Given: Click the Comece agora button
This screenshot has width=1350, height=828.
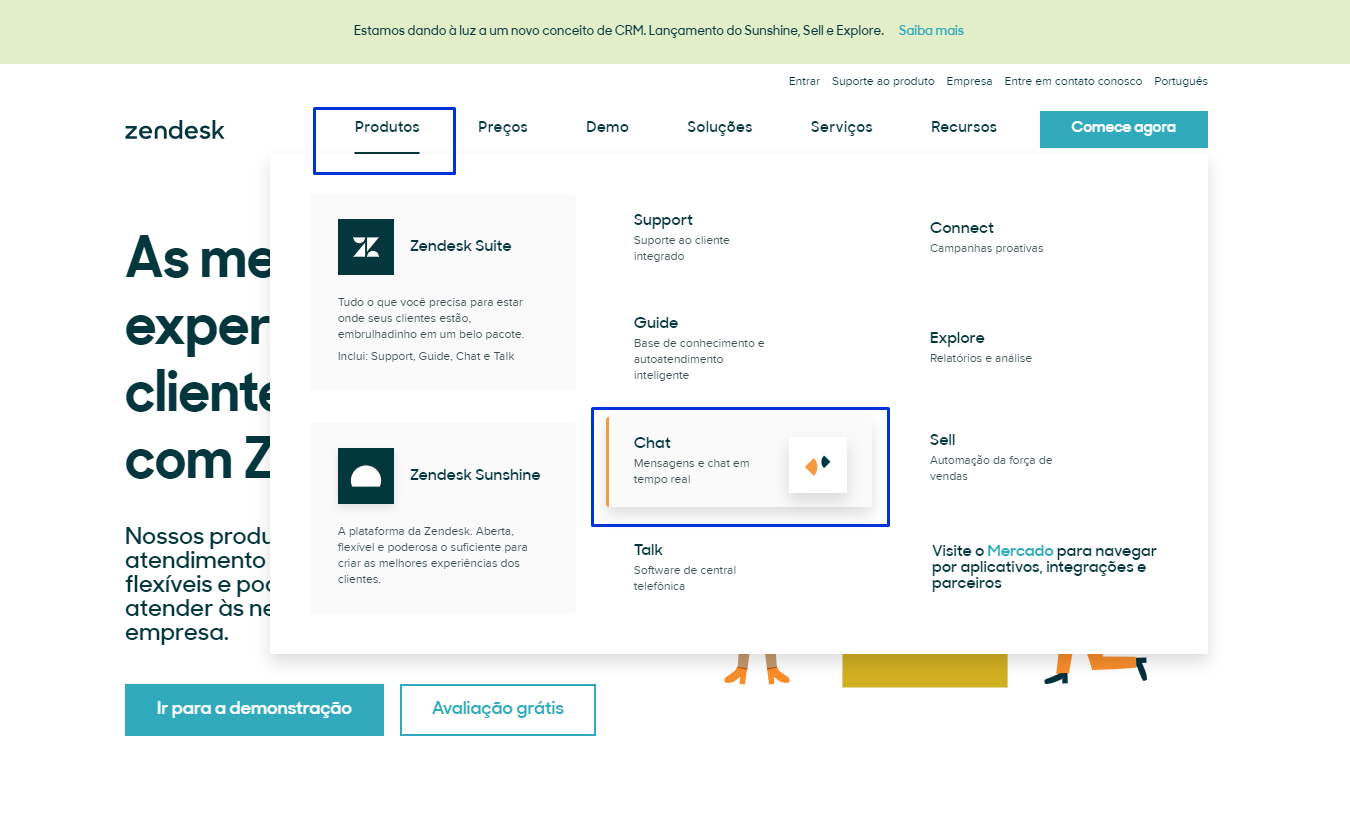Looking at the screenshot, I should tap(1124, 129).
